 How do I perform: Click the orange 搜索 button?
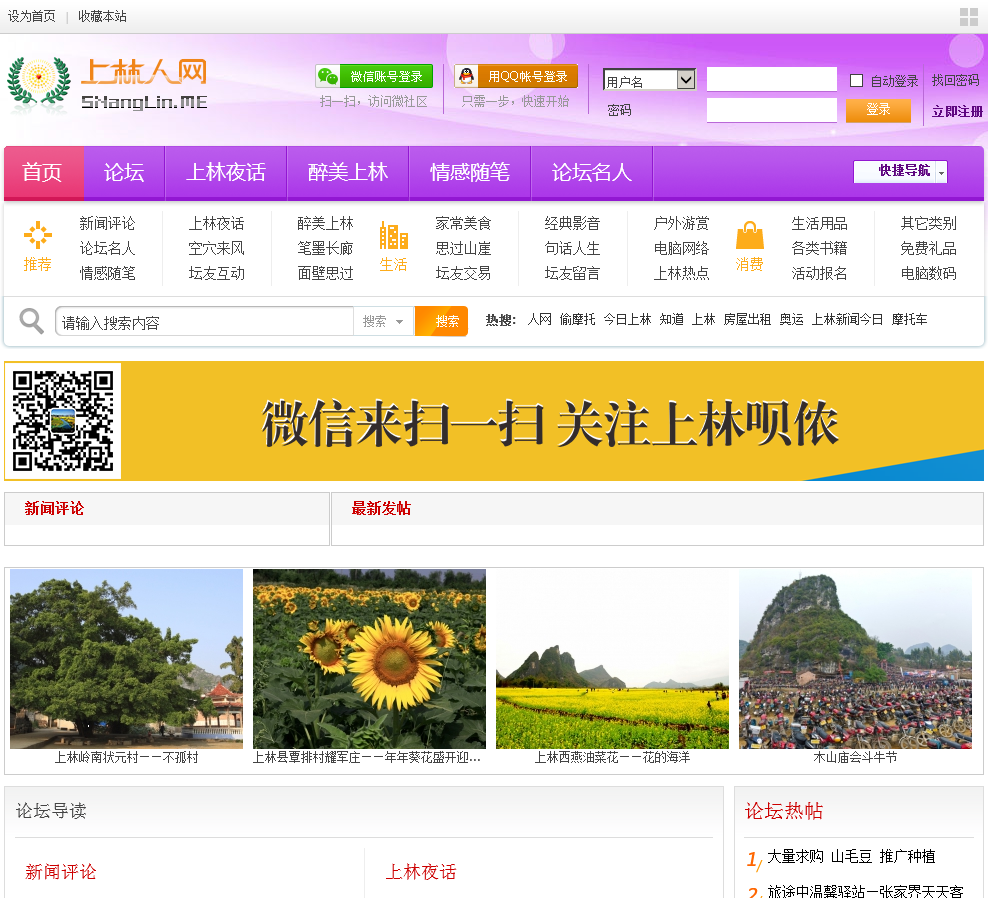click(442, 321)
